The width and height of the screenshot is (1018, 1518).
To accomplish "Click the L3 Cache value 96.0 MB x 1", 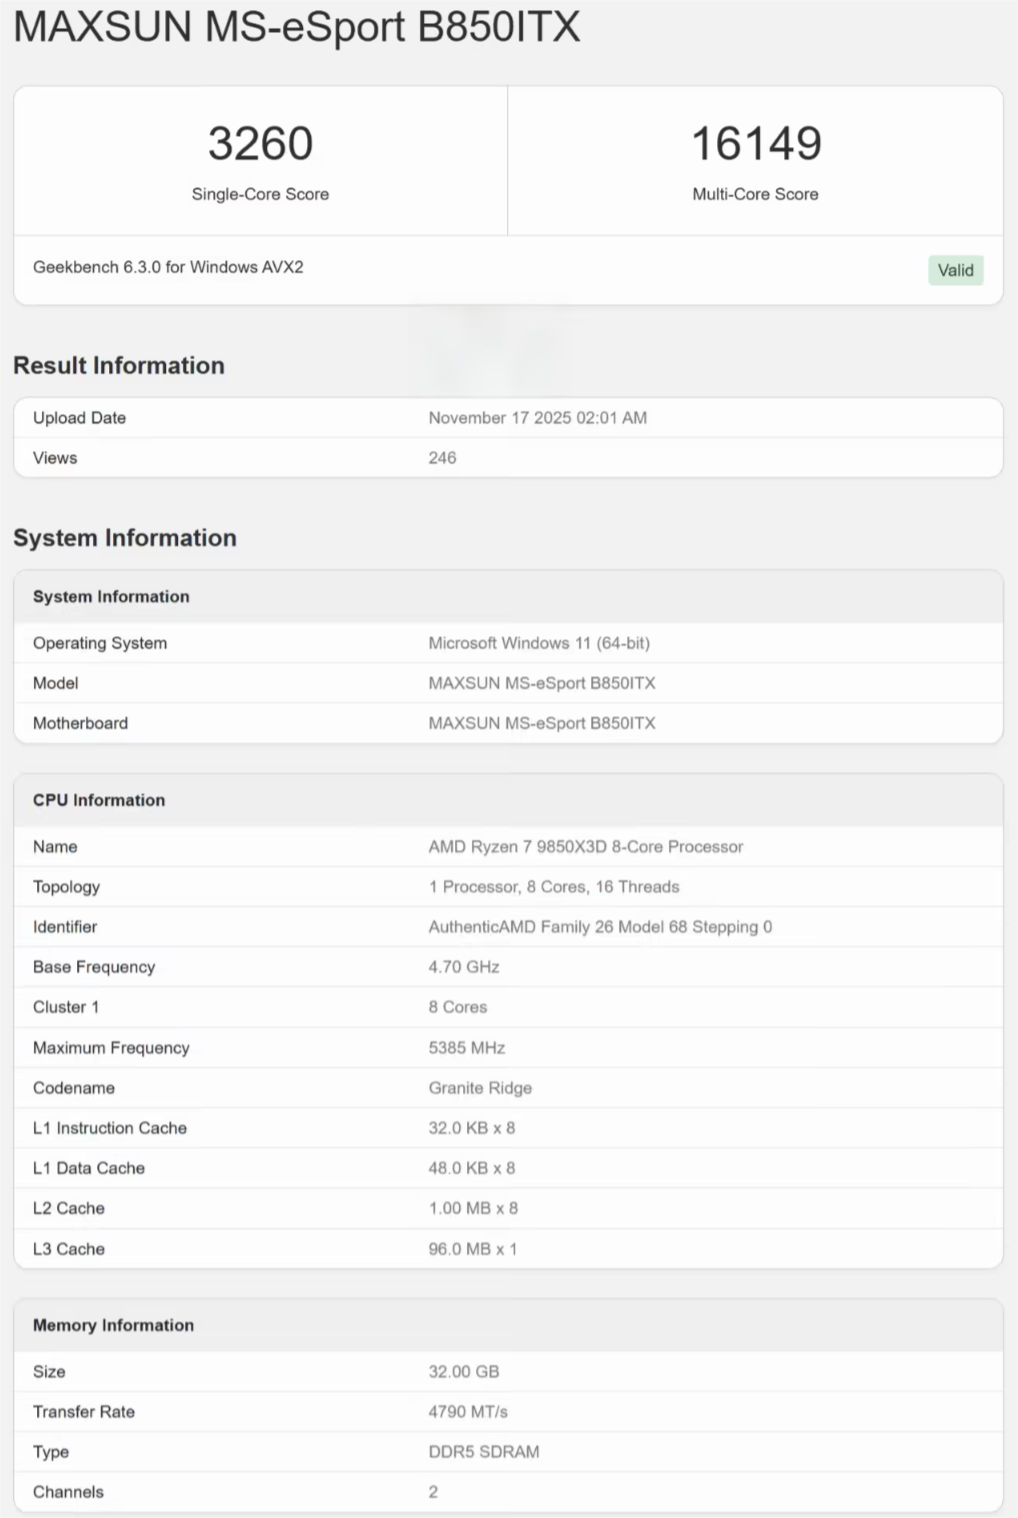I will (472, 1249).
